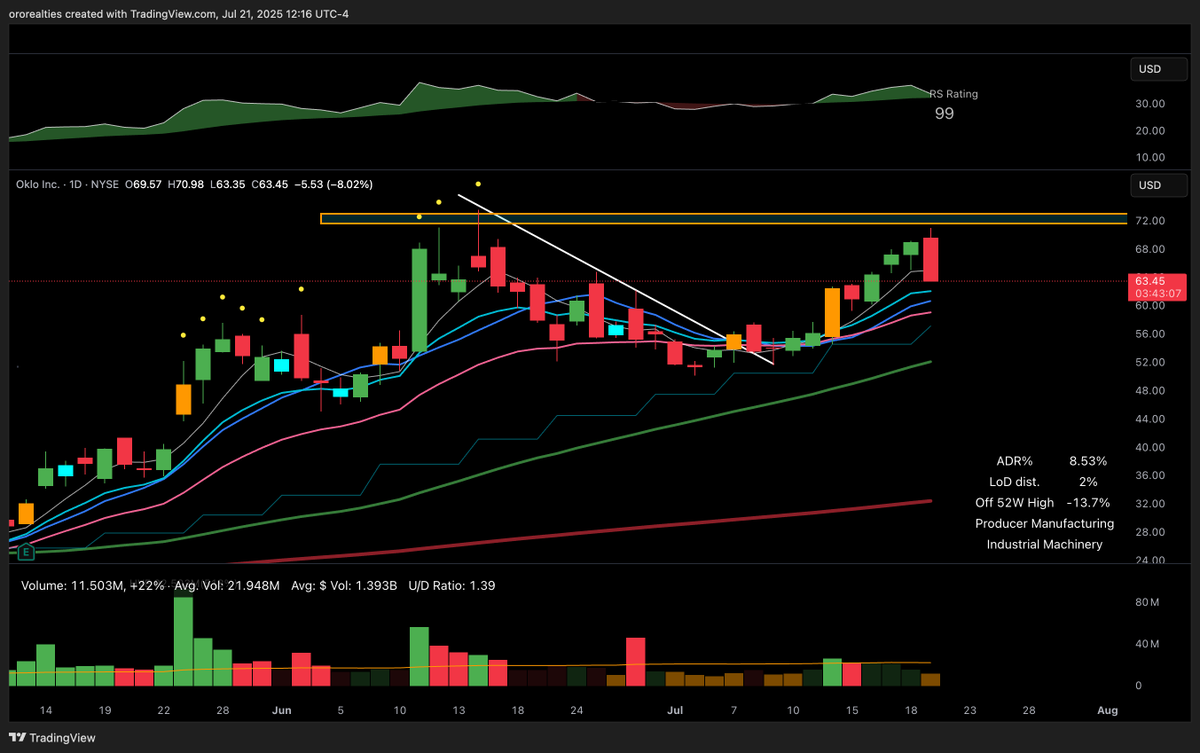Click price axis label 52.00
The image size is (1200, 753).
1150,362
